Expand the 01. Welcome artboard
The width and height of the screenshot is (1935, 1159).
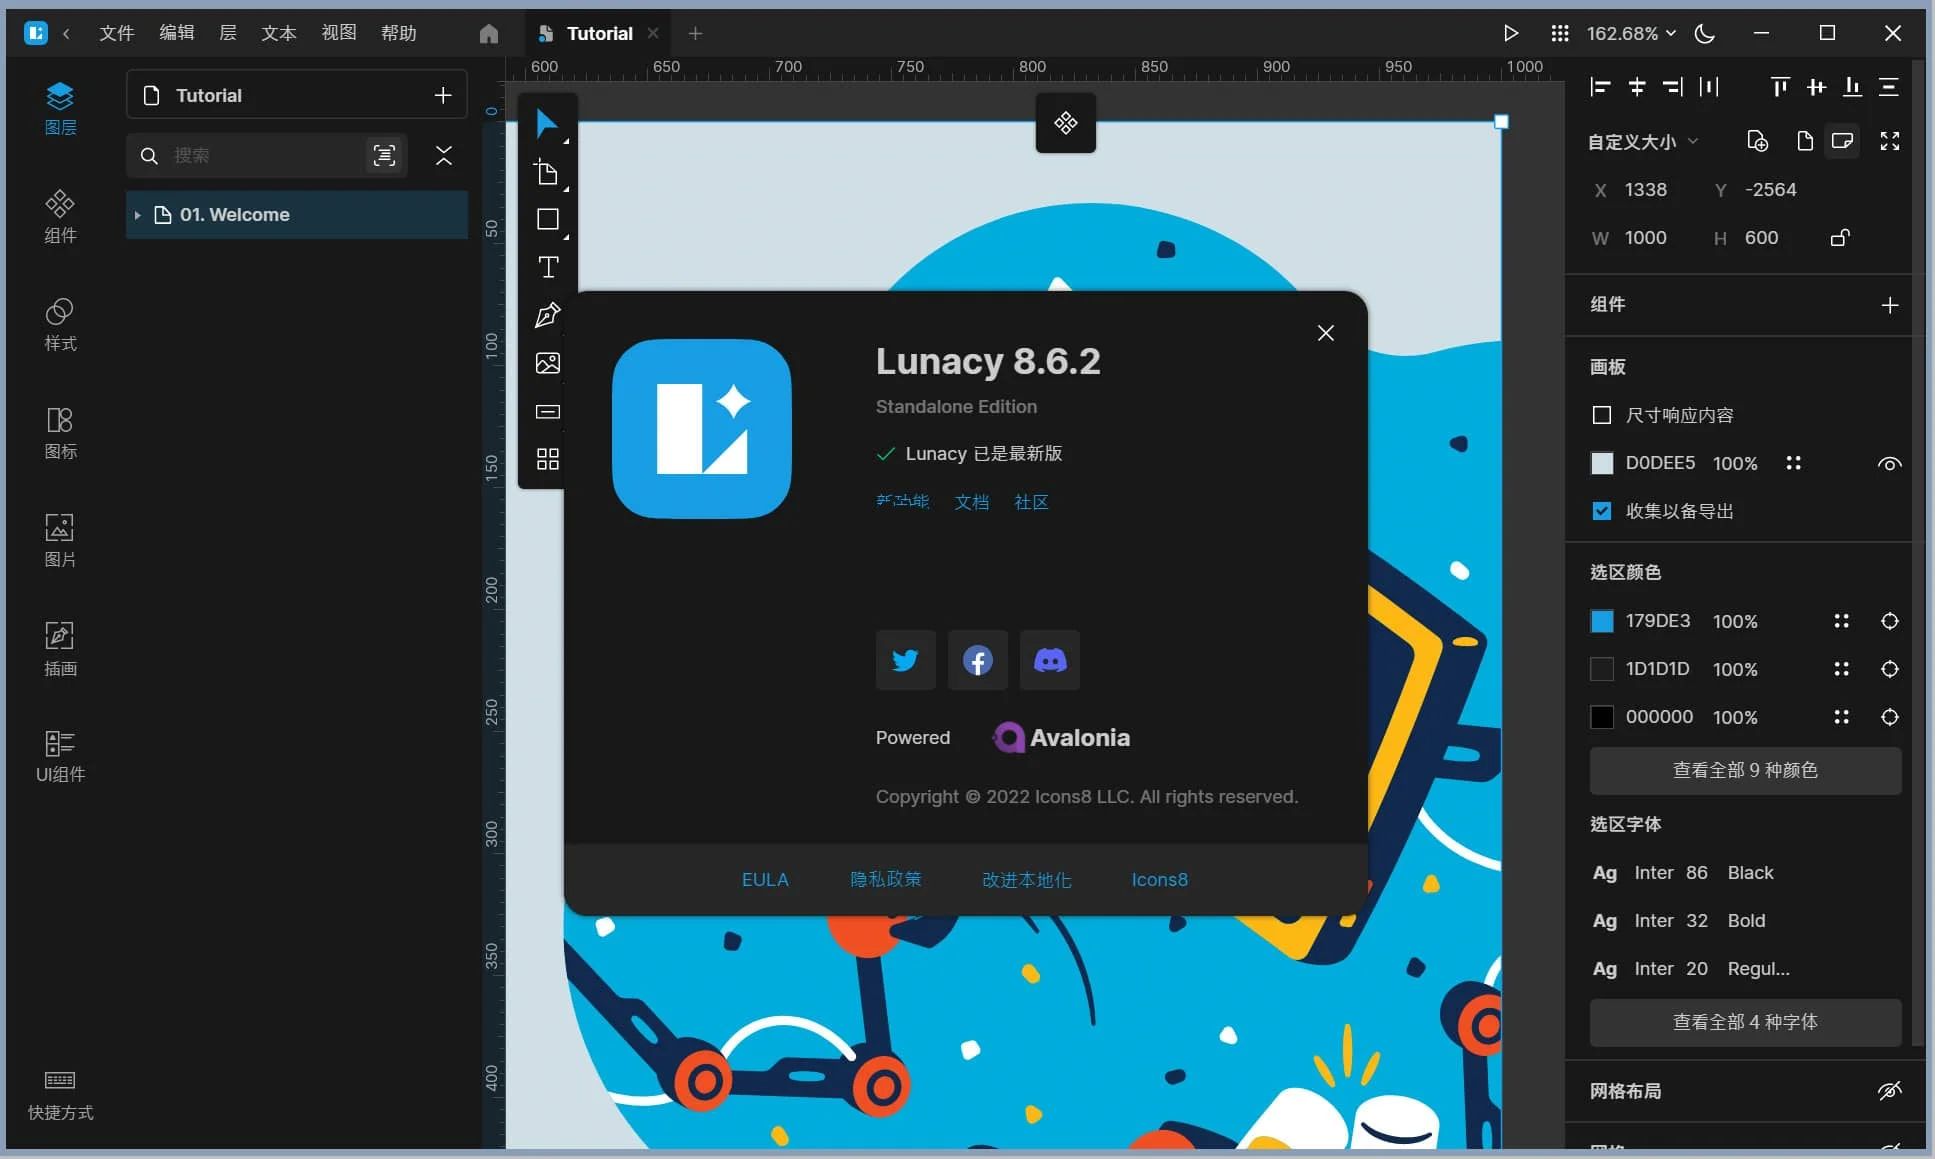click(137, 215)
